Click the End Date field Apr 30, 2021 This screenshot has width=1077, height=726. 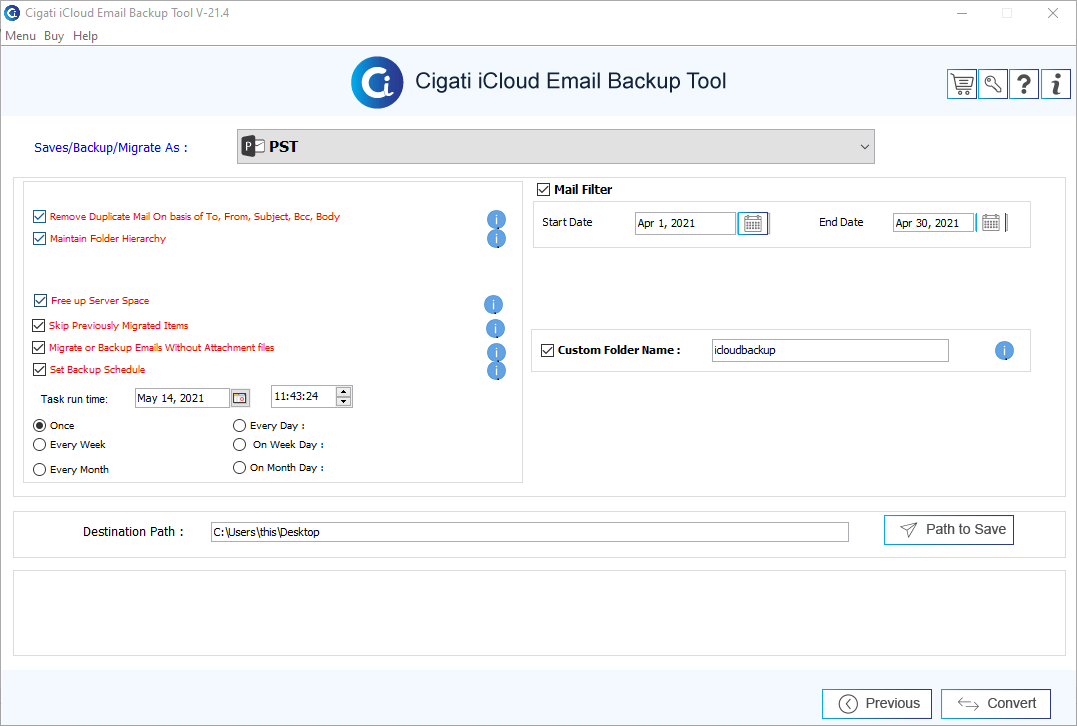(x=933, y=223)
